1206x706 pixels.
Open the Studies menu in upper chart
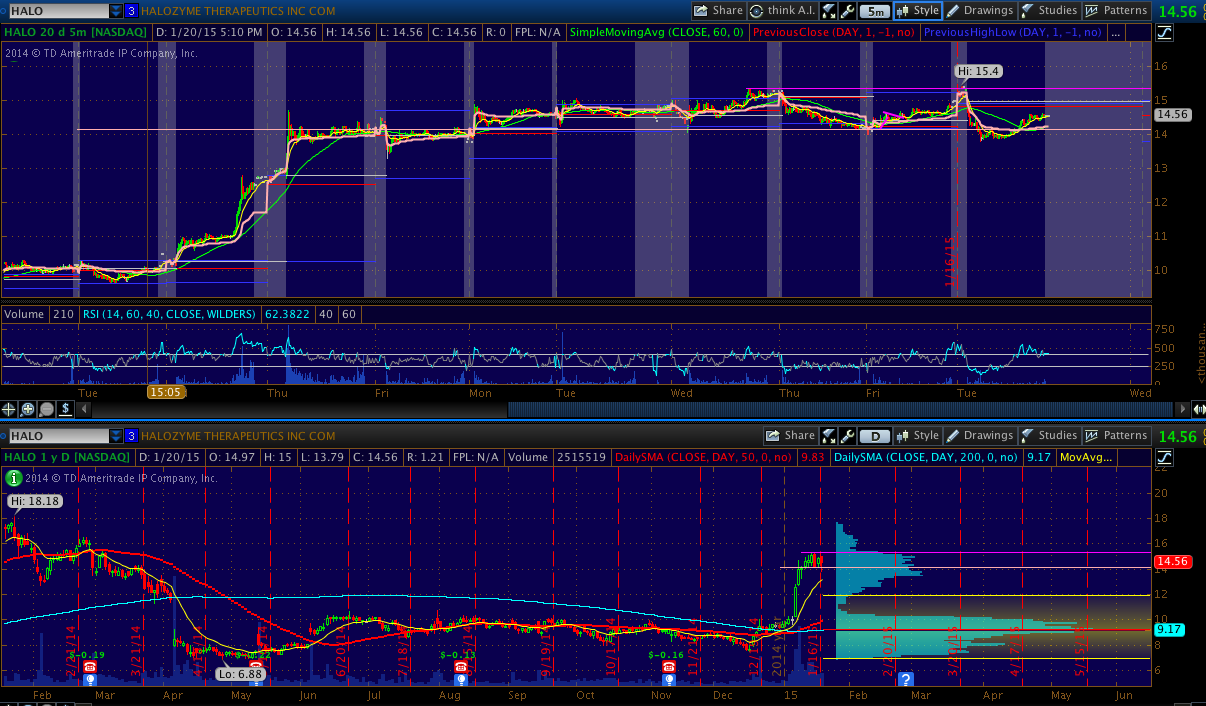[x=1048, y=11]
